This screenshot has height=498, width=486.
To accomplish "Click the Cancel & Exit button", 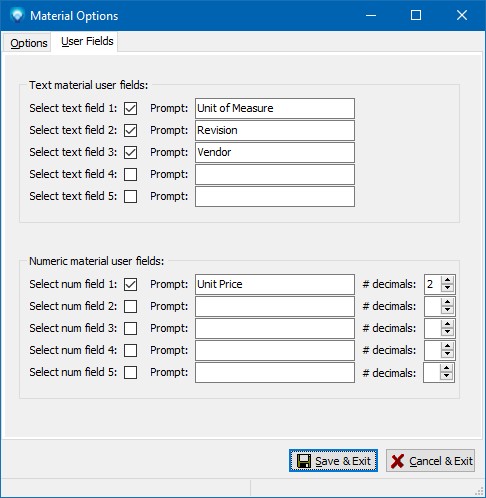I will point(430,461).
